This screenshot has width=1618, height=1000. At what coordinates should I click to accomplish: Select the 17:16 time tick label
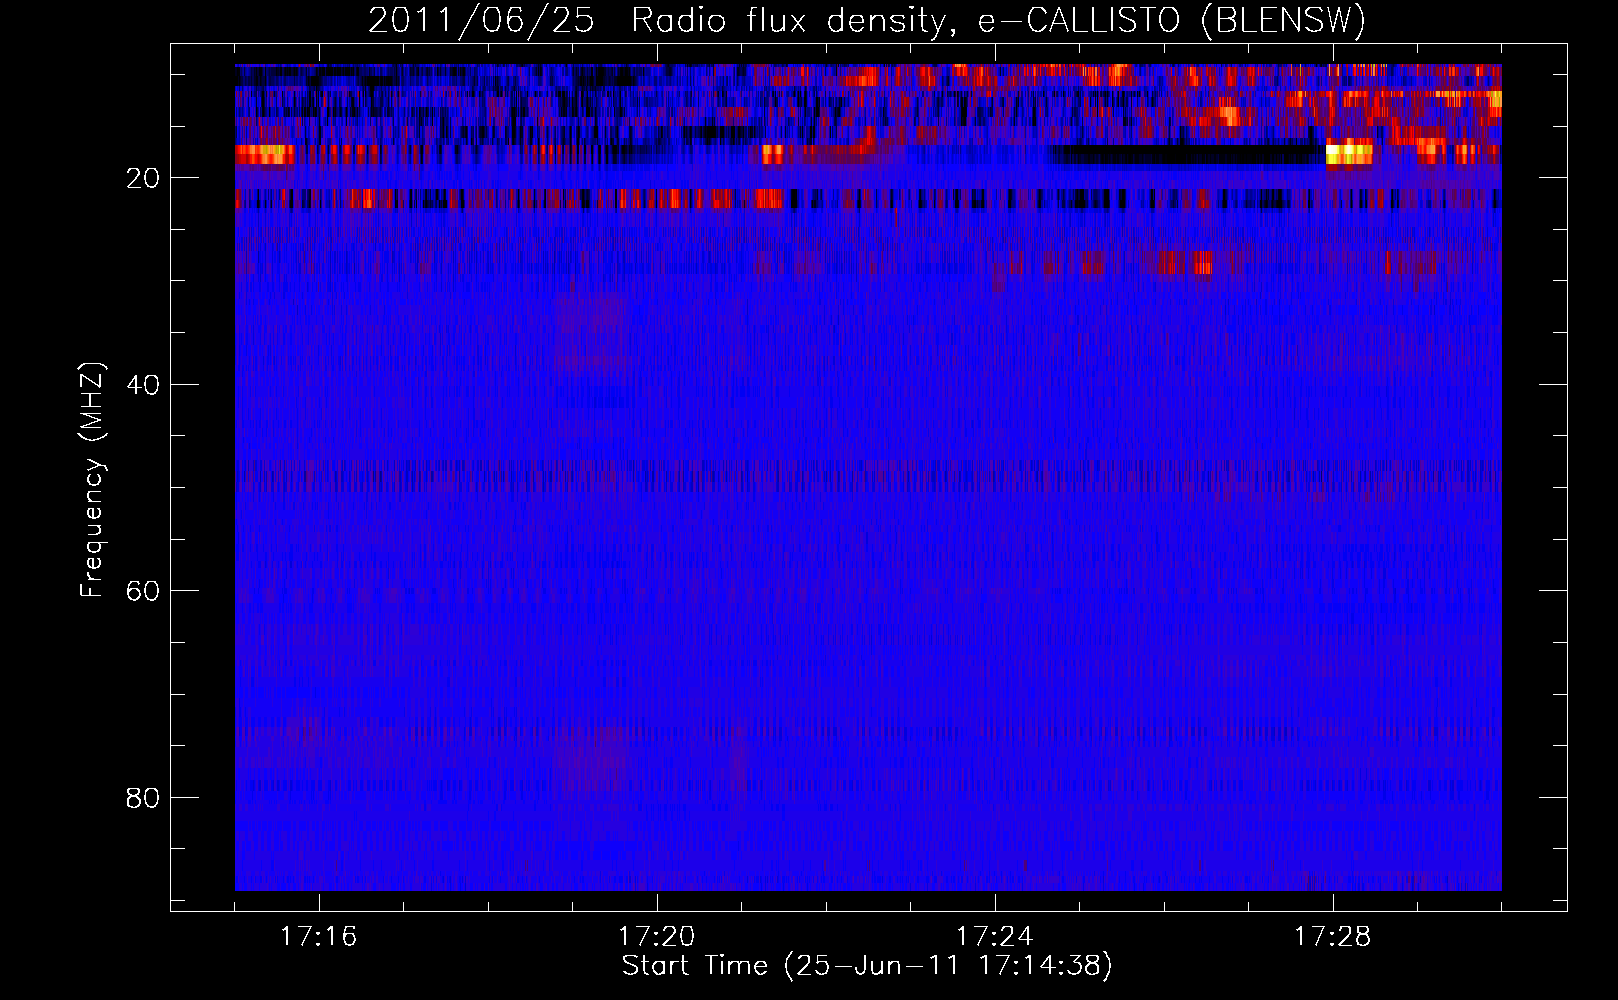coord(318,937)
